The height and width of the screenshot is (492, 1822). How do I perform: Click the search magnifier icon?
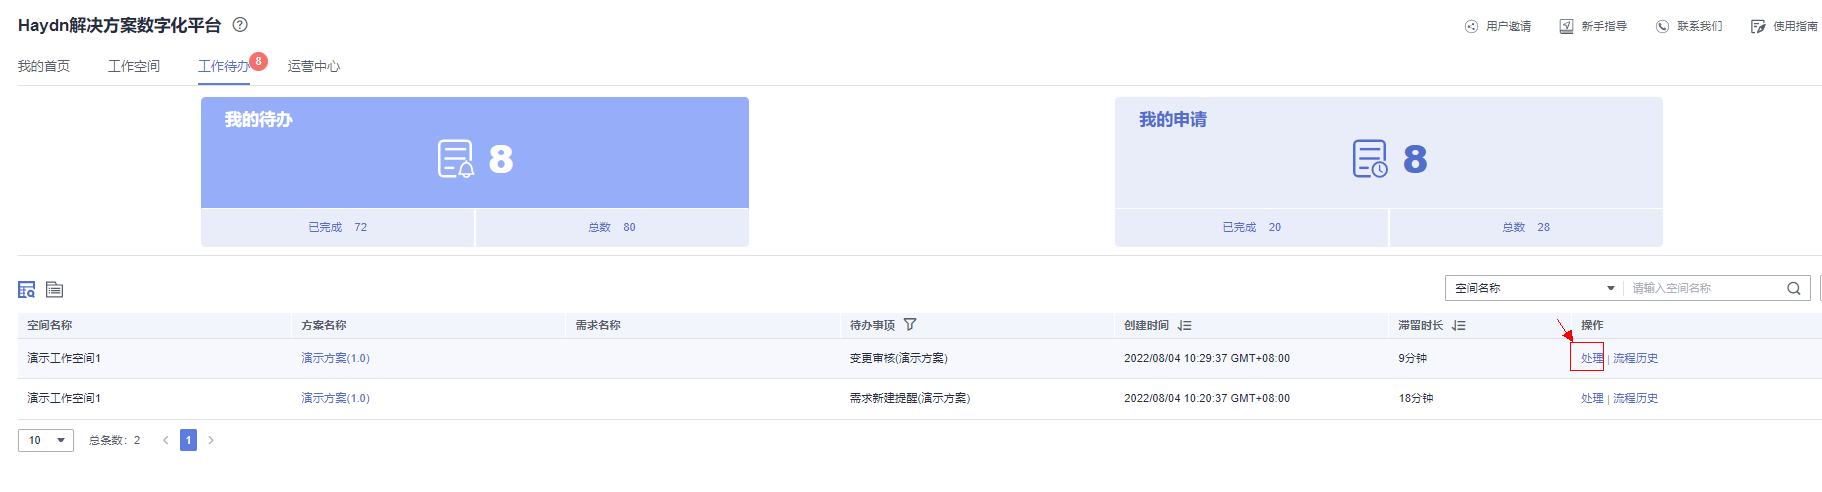pos(1794,288)
